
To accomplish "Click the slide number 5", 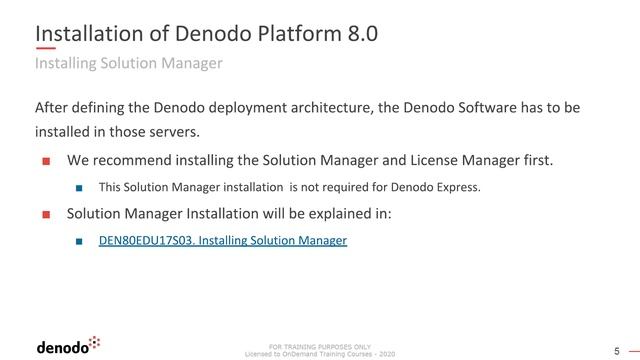I will tap(617, 351).
